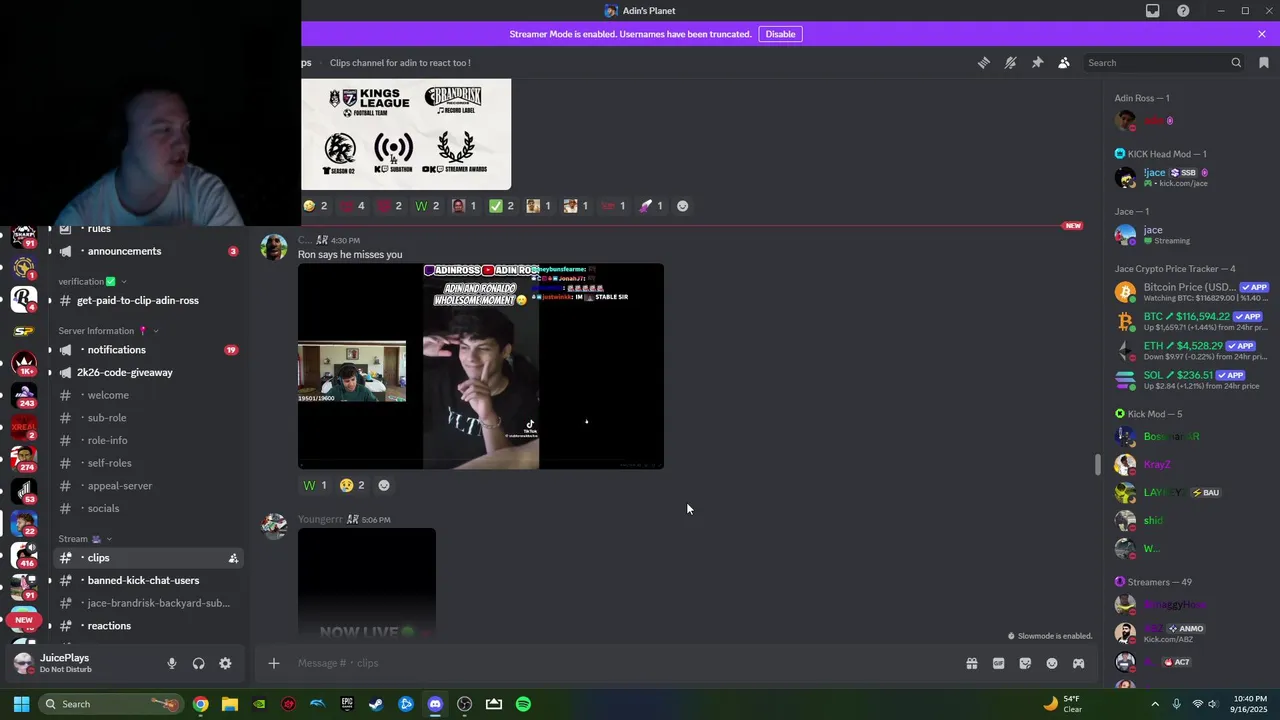
Task: Open the bookmarks icon beside search
Action: tap(1264, 63)
